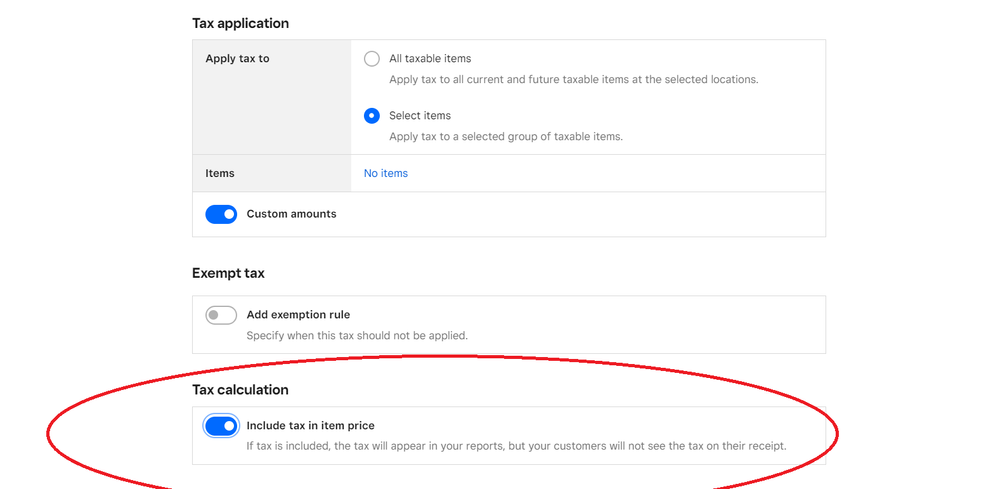Click the "All taxable items" label text
998x489 pixels.
click(x=430, y=59)
